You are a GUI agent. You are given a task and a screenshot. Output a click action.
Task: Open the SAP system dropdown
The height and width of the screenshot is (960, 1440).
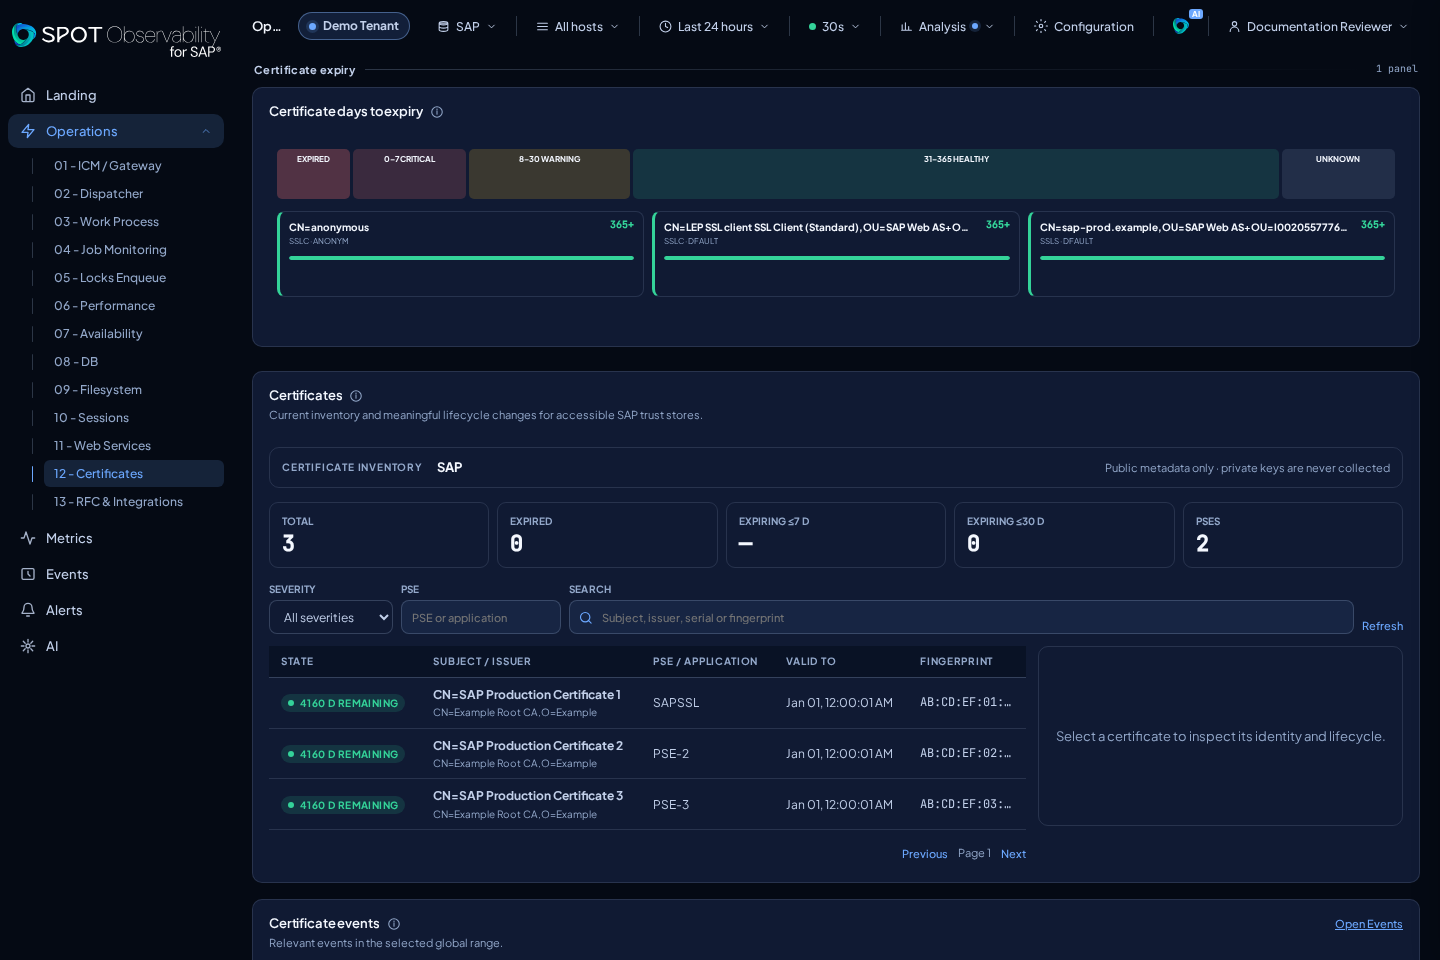click(467, 27)
